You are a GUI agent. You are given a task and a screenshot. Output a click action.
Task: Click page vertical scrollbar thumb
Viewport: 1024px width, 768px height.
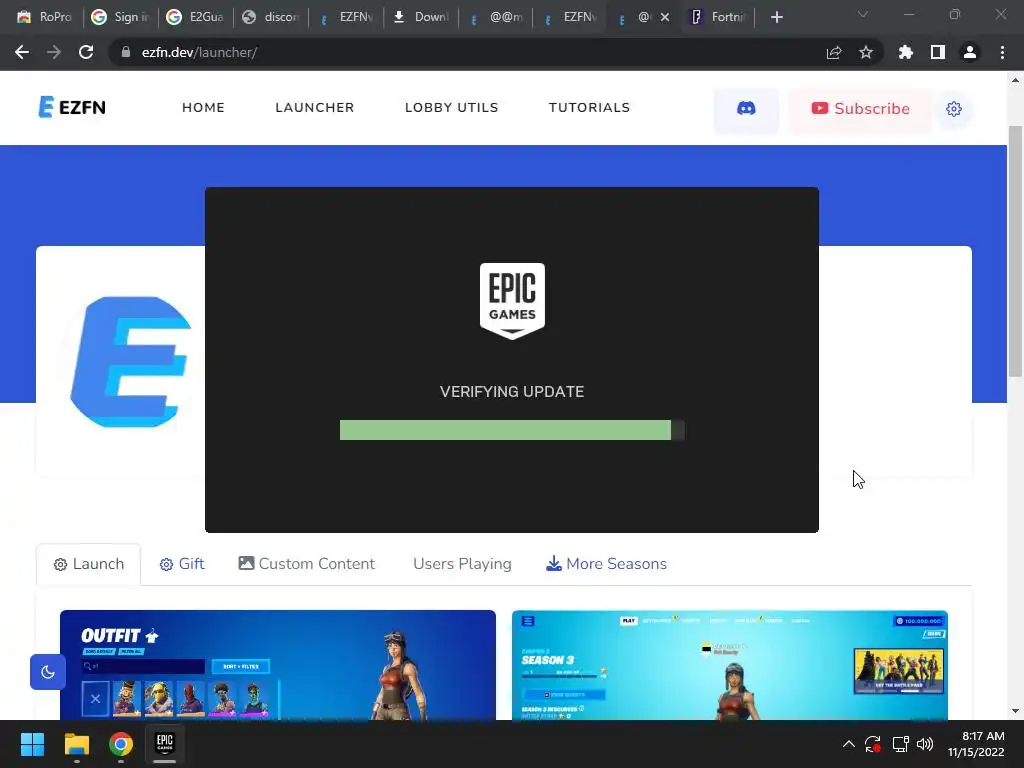(1015, 251)
